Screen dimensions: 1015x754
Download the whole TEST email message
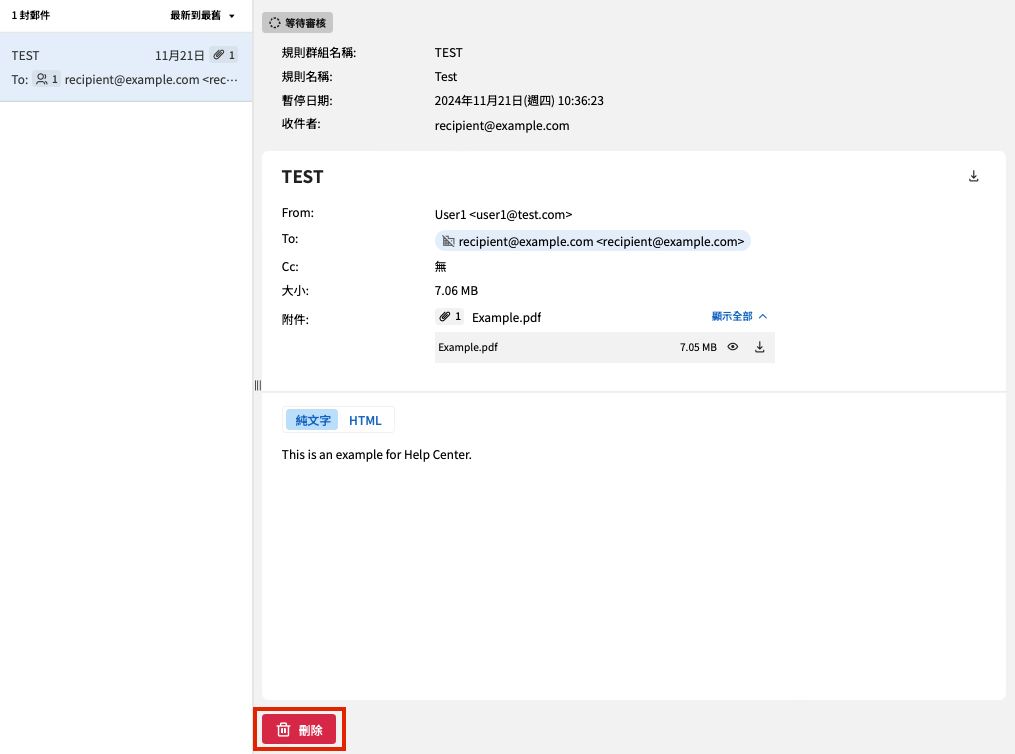click(974, 177)
